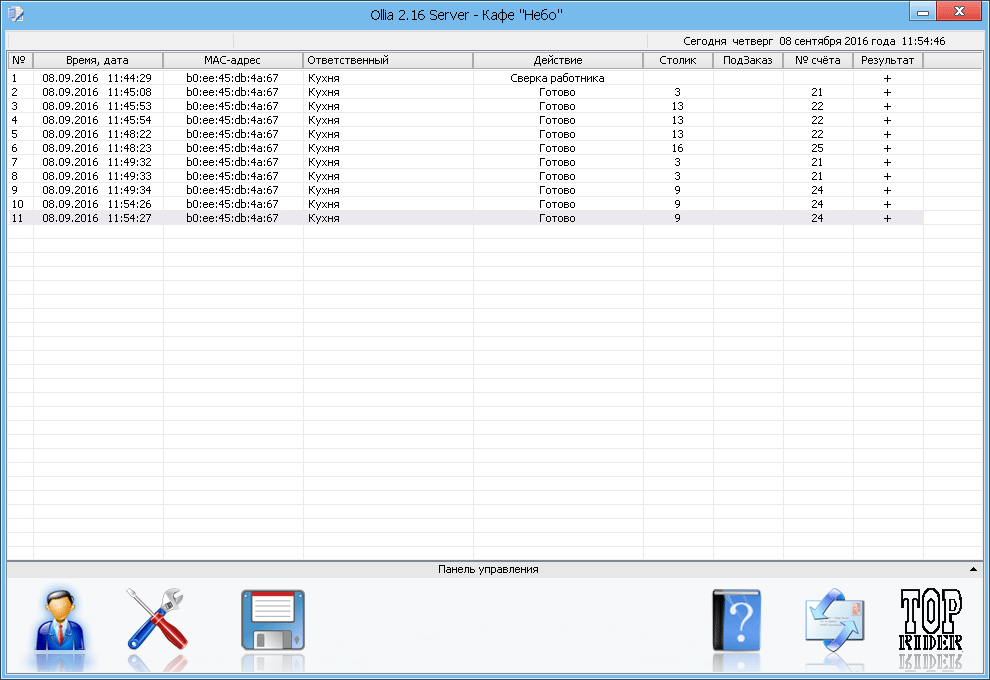990x680 pixels.
Task: Click the floppy disk save icon
Action: pyautogui.click(x=273, y=620)
